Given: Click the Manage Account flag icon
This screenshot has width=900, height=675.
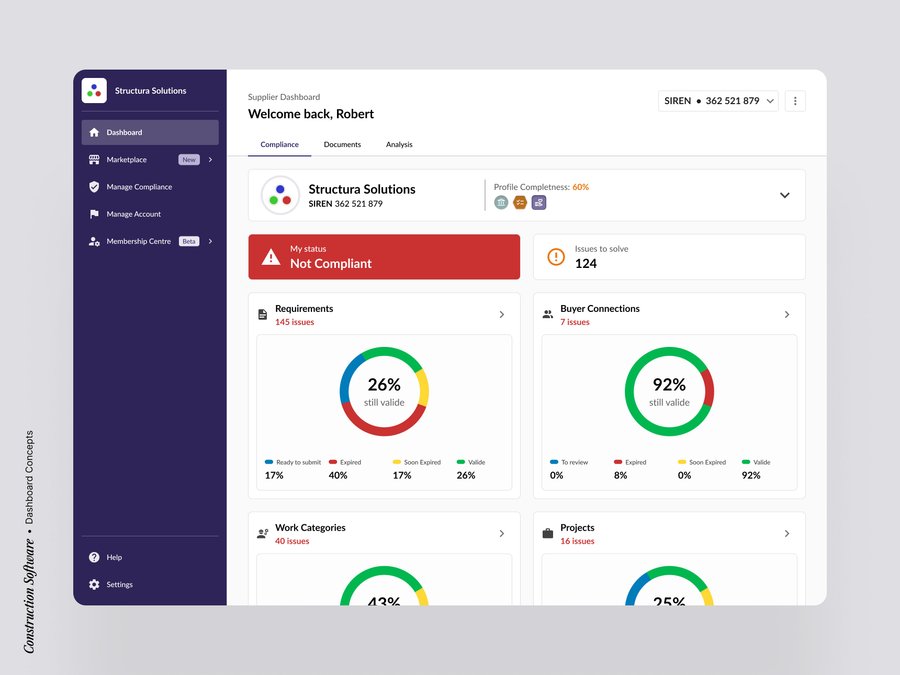Looking at the screenshot, I should [x=94, y=214].
